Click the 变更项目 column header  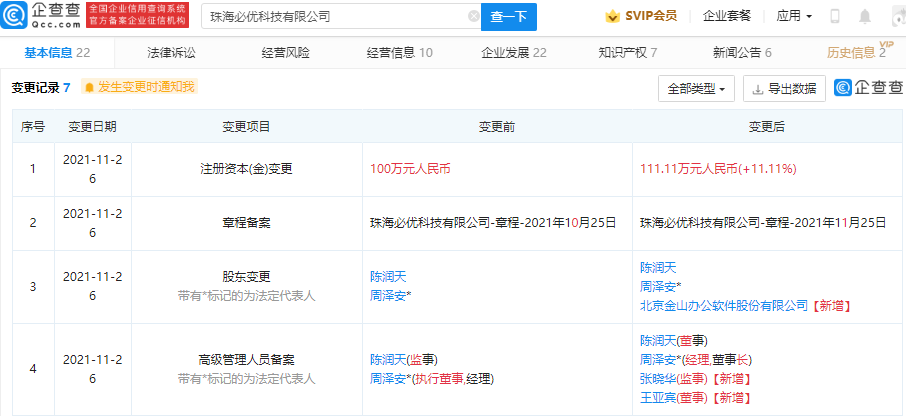[246, 127]
